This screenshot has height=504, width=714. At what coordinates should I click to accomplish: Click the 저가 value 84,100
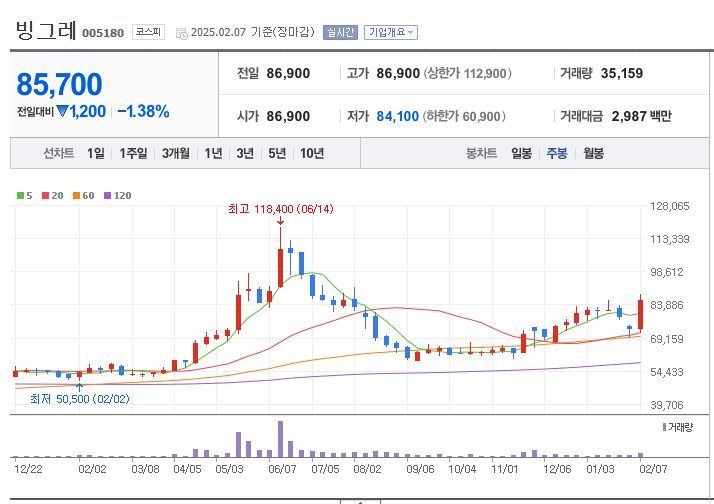pyautogui.click(x=398, y=116)
